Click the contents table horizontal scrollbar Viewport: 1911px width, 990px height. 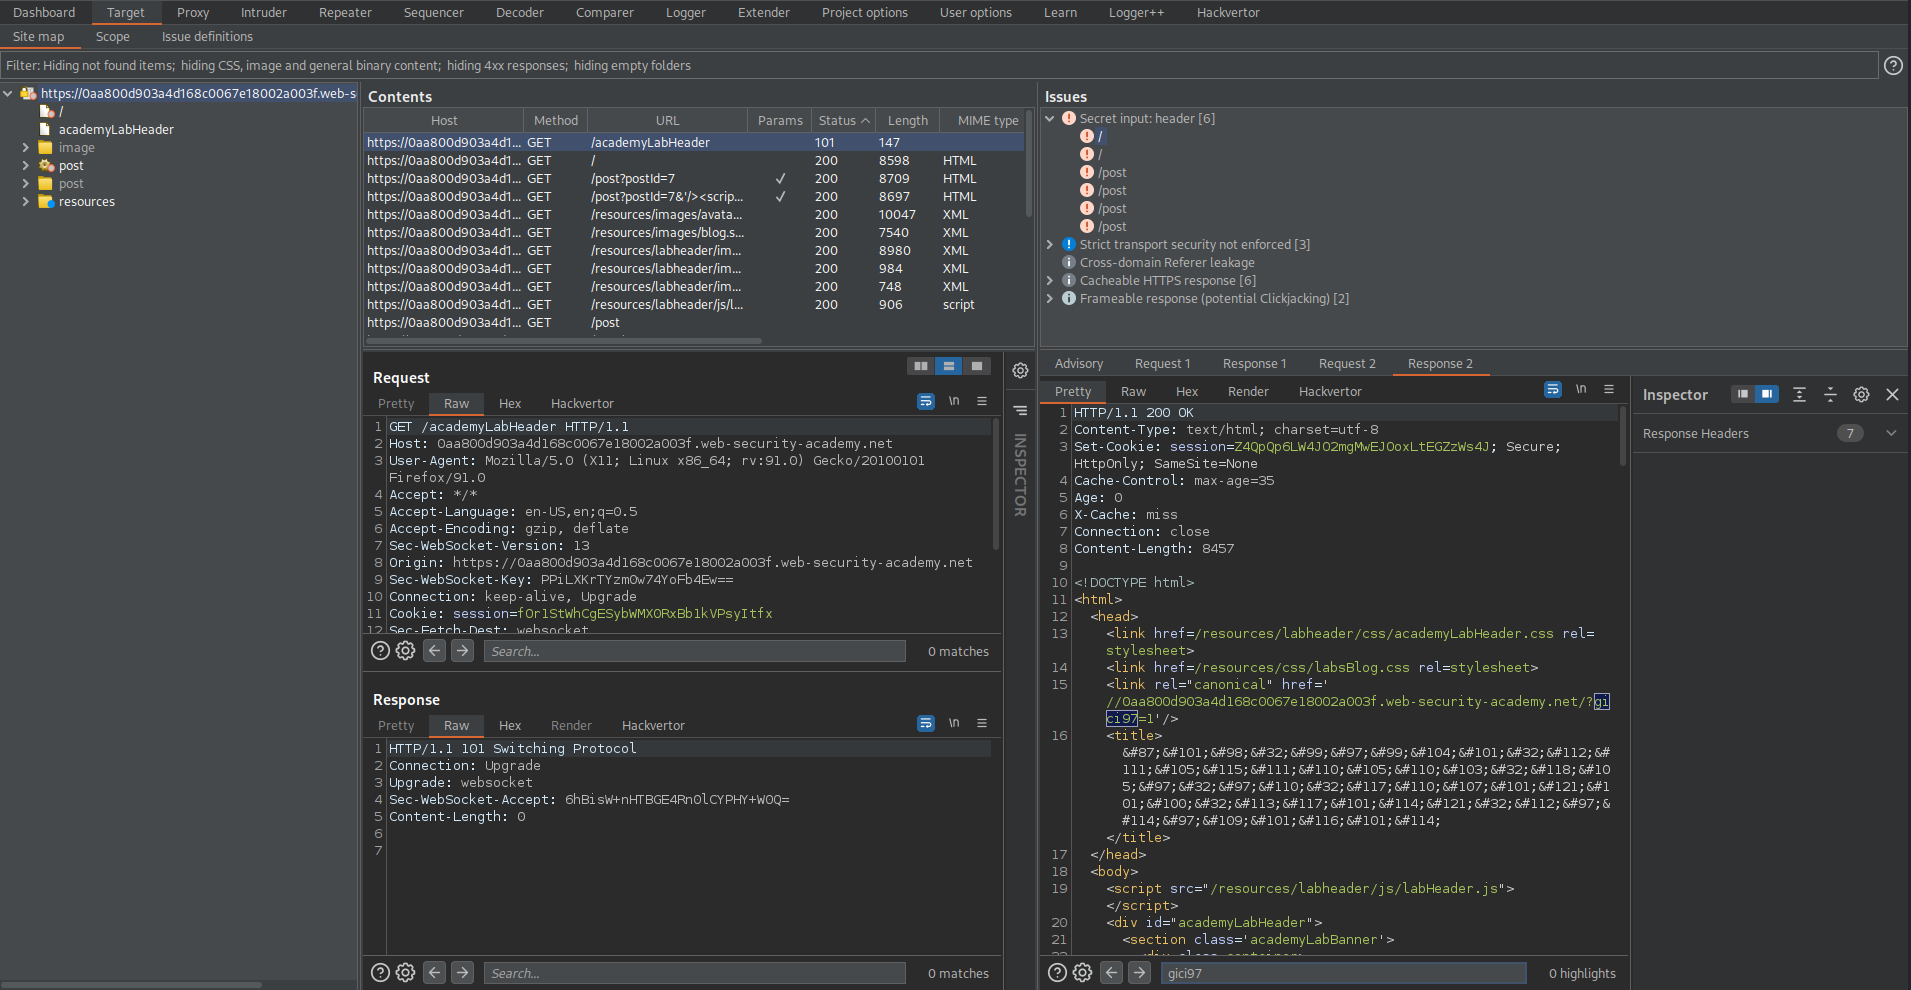563,341
